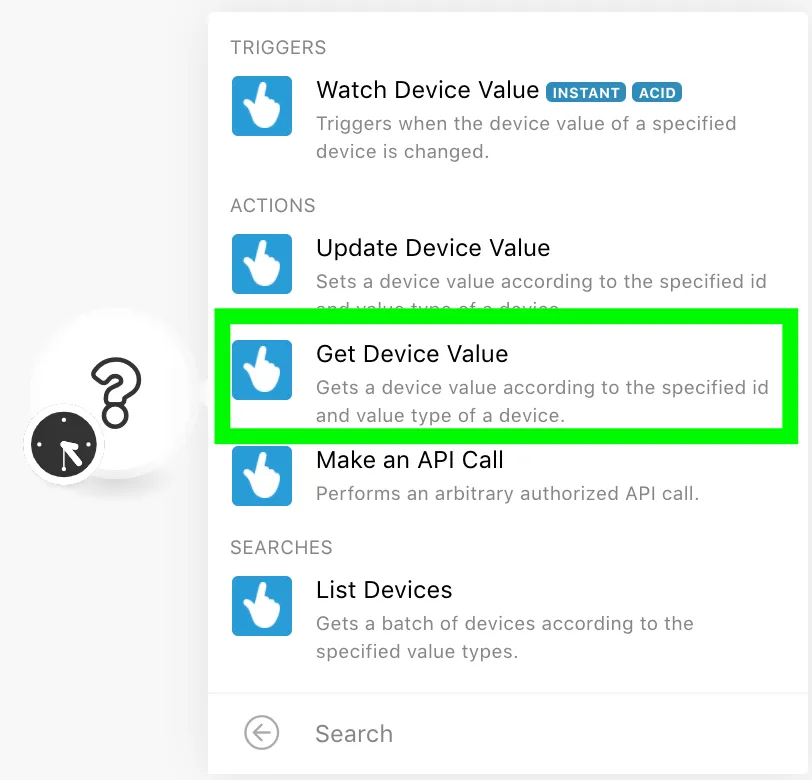Click the INSTANT badge
The height and width of the screenshot is (780, 812).
pos(586,92)
